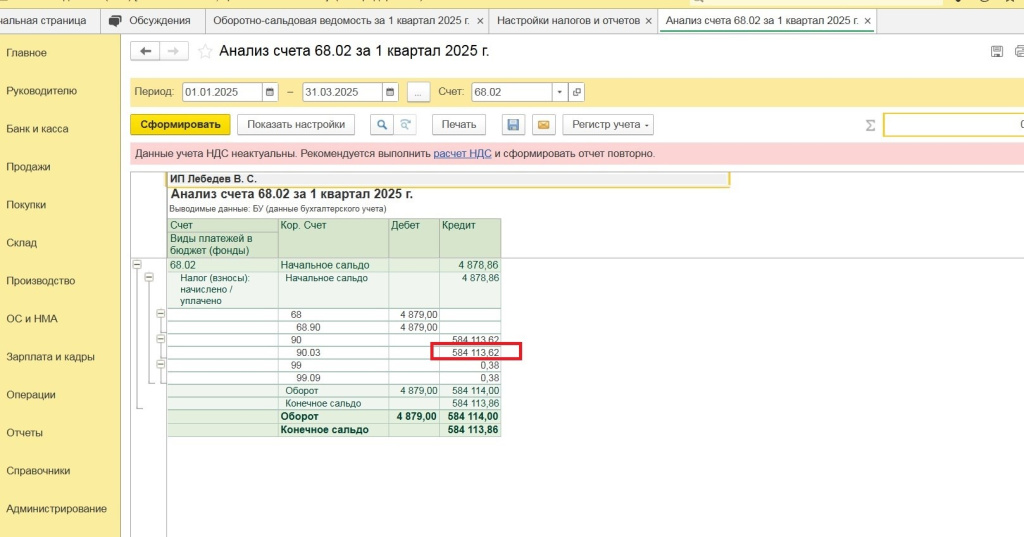1024x537 pixels.
Task: Click the Кор. Счет column header
Action: 334,238
